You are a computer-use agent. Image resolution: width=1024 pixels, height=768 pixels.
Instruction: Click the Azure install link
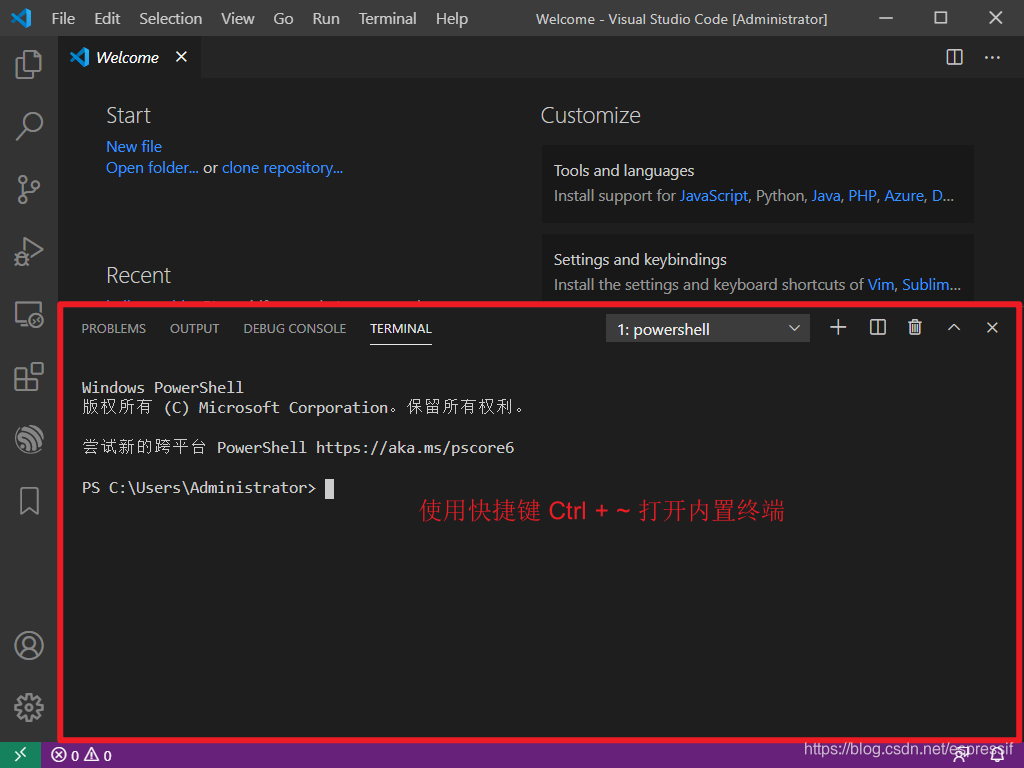click(904, 196)
